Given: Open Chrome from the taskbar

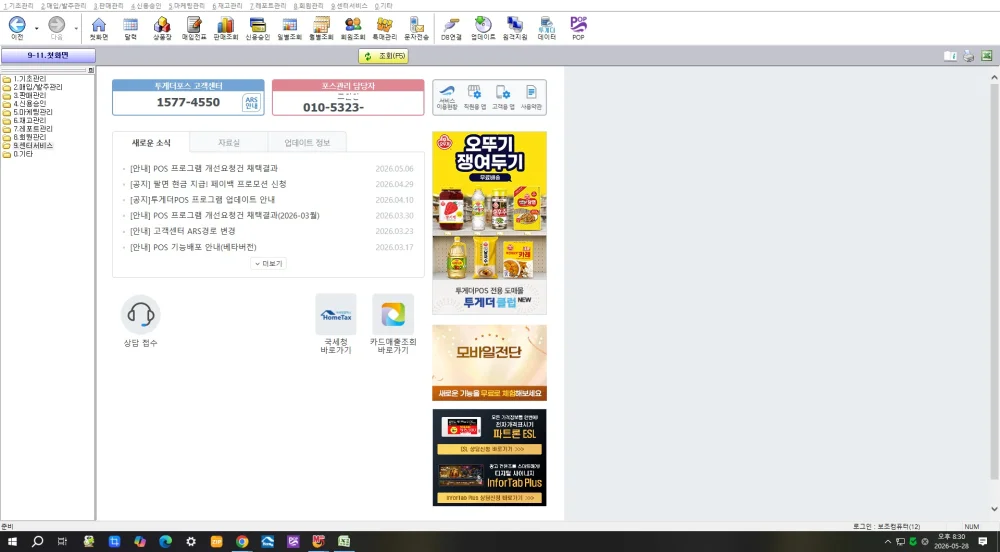Looking at the screenshot, I should (x=242, y=542).
